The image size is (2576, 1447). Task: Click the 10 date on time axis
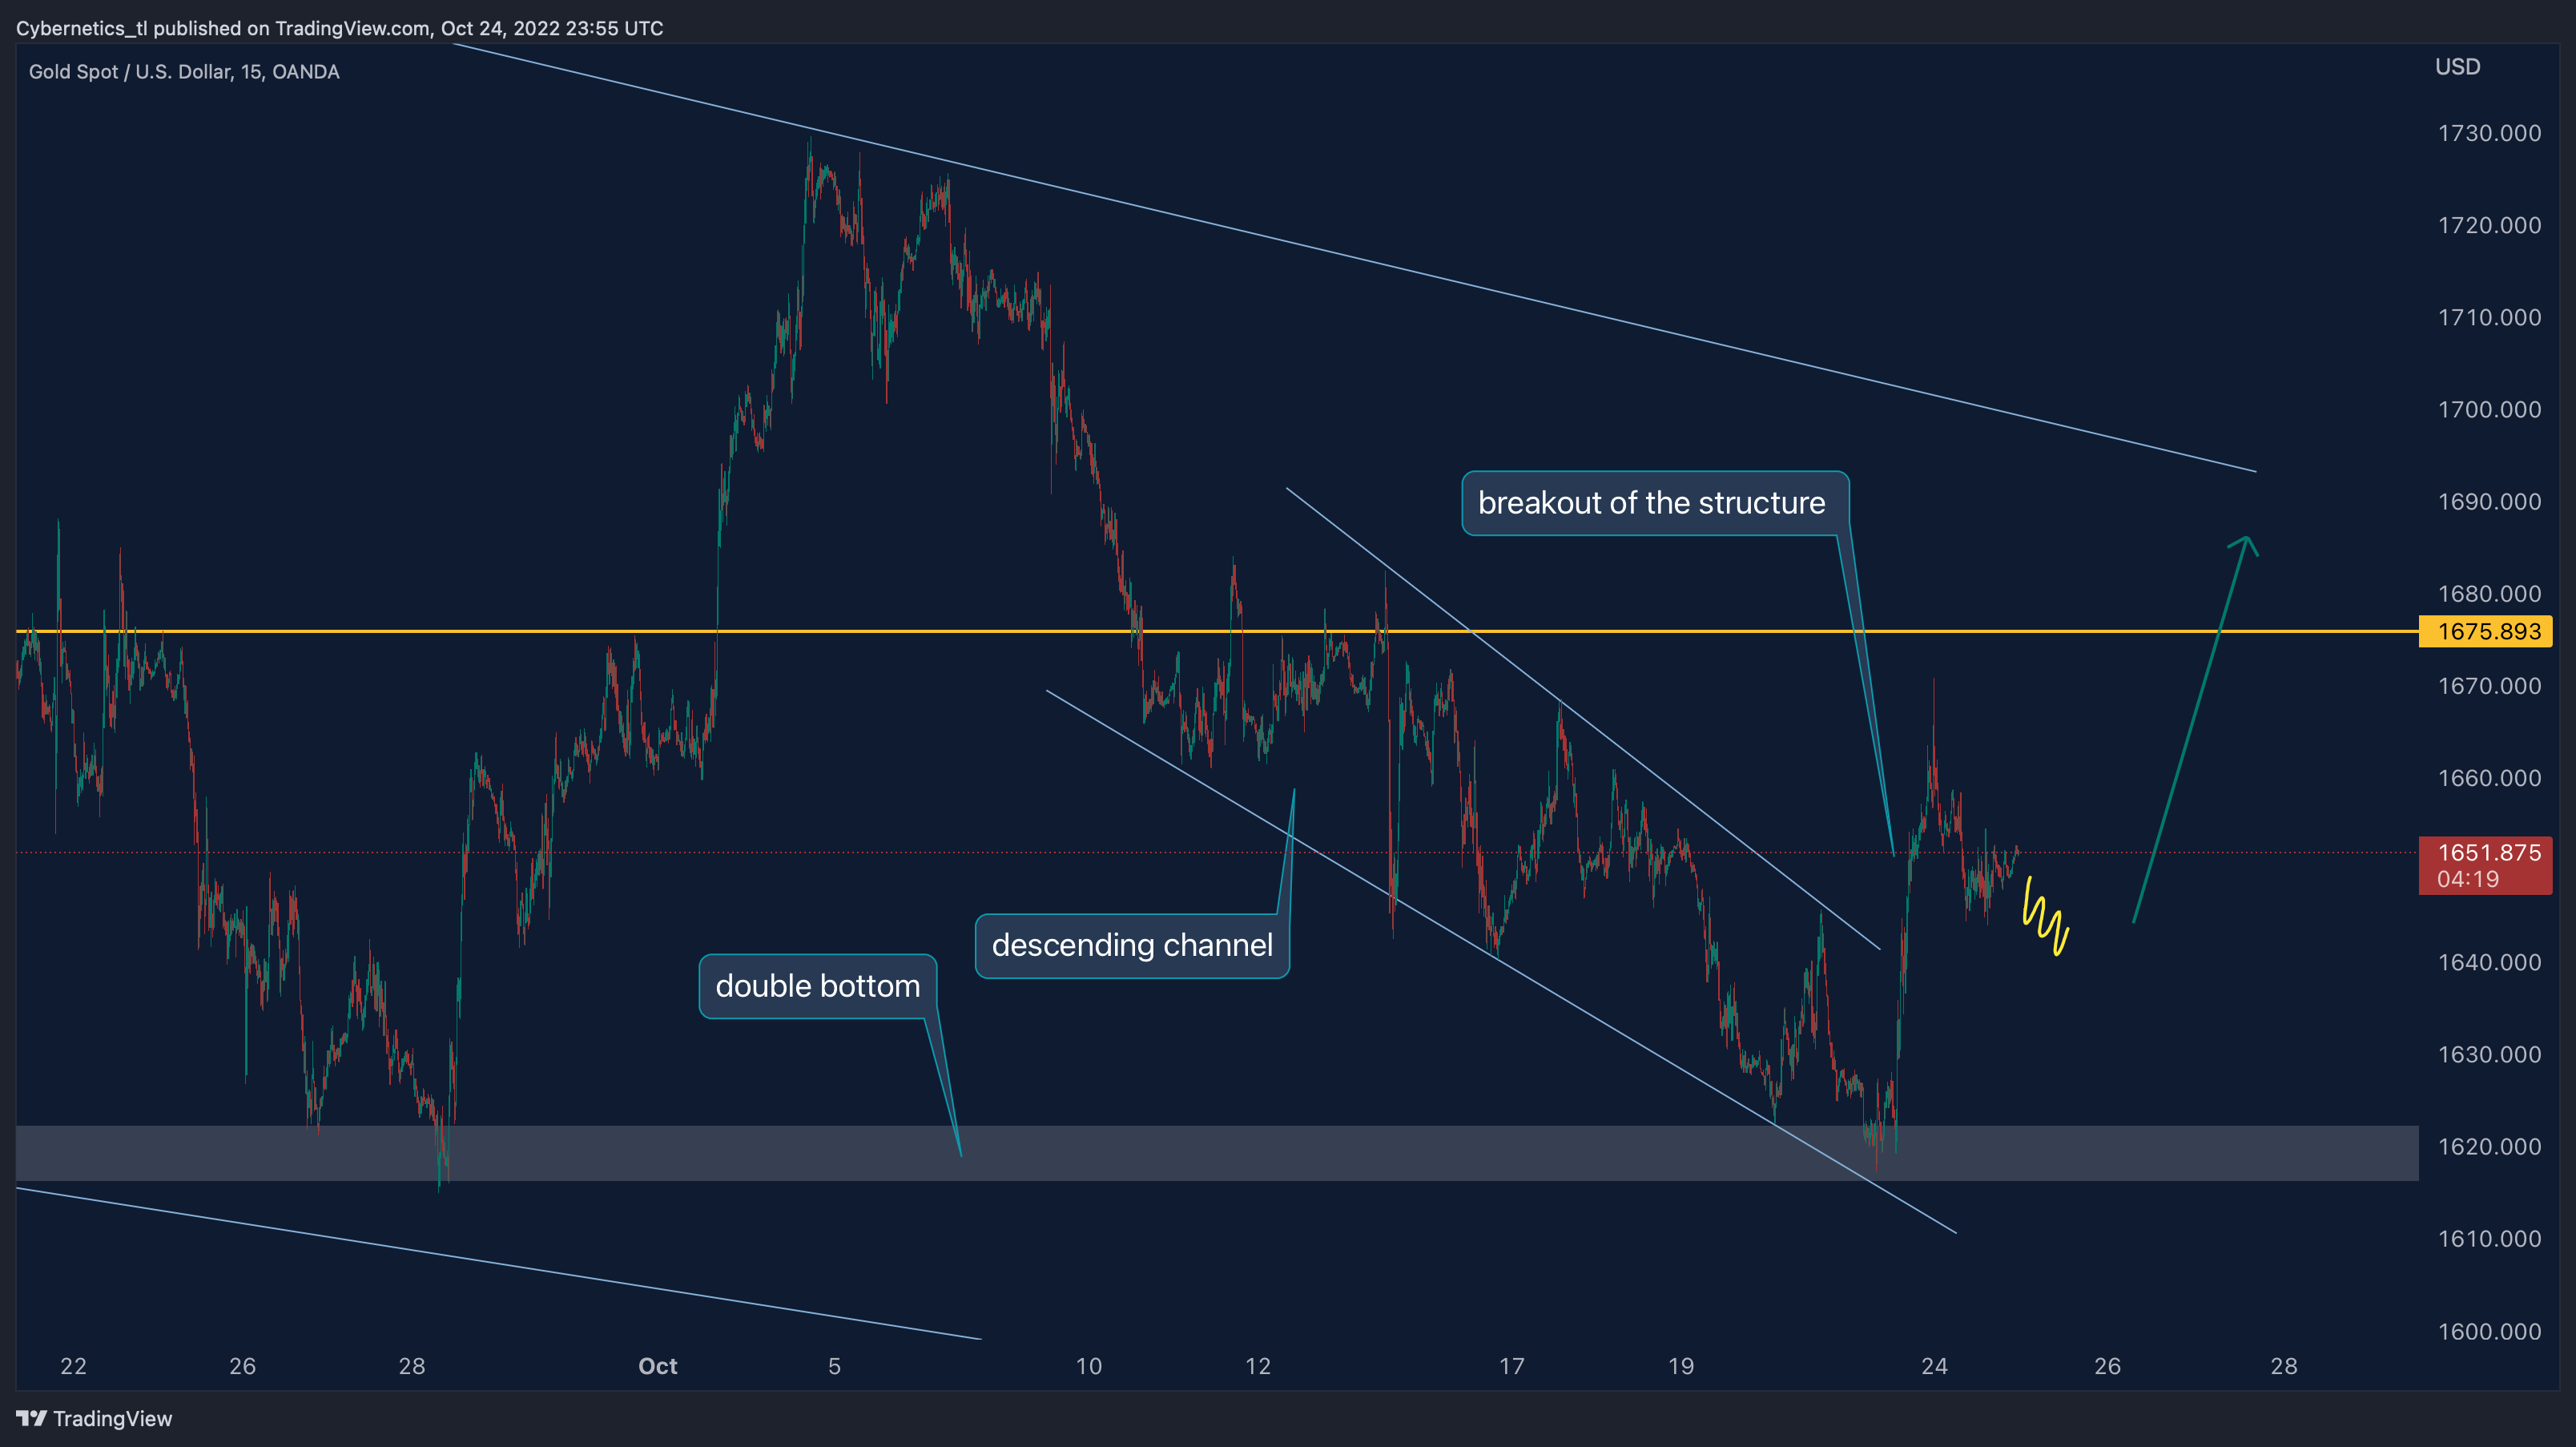pos(1089,1366)
